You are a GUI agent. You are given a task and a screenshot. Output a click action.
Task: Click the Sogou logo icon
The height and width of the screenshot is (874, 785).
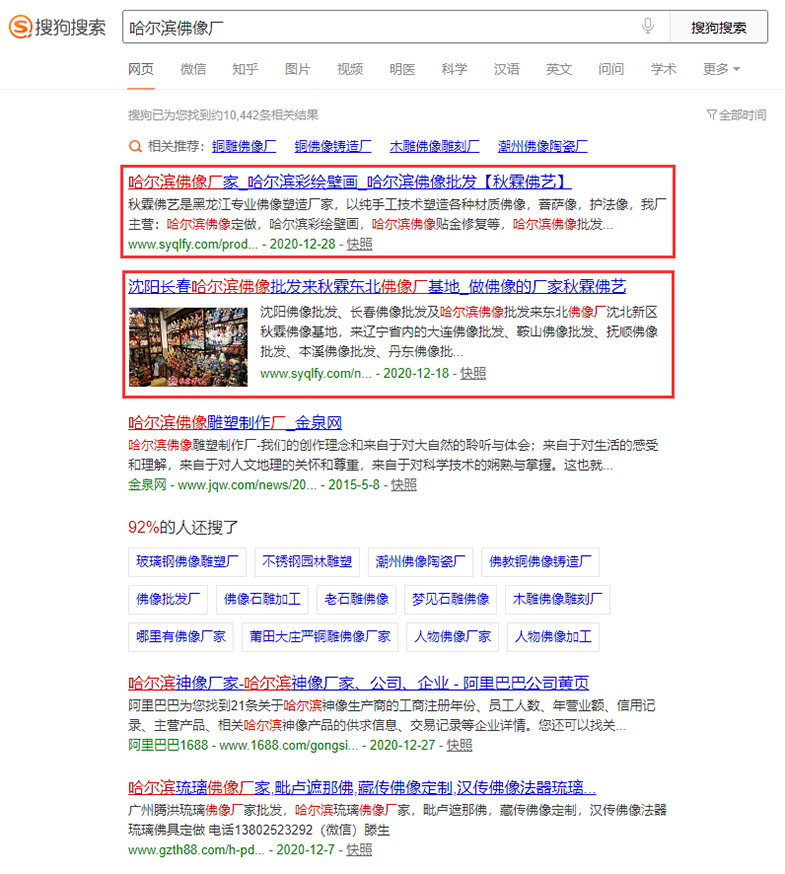point(20,27)
